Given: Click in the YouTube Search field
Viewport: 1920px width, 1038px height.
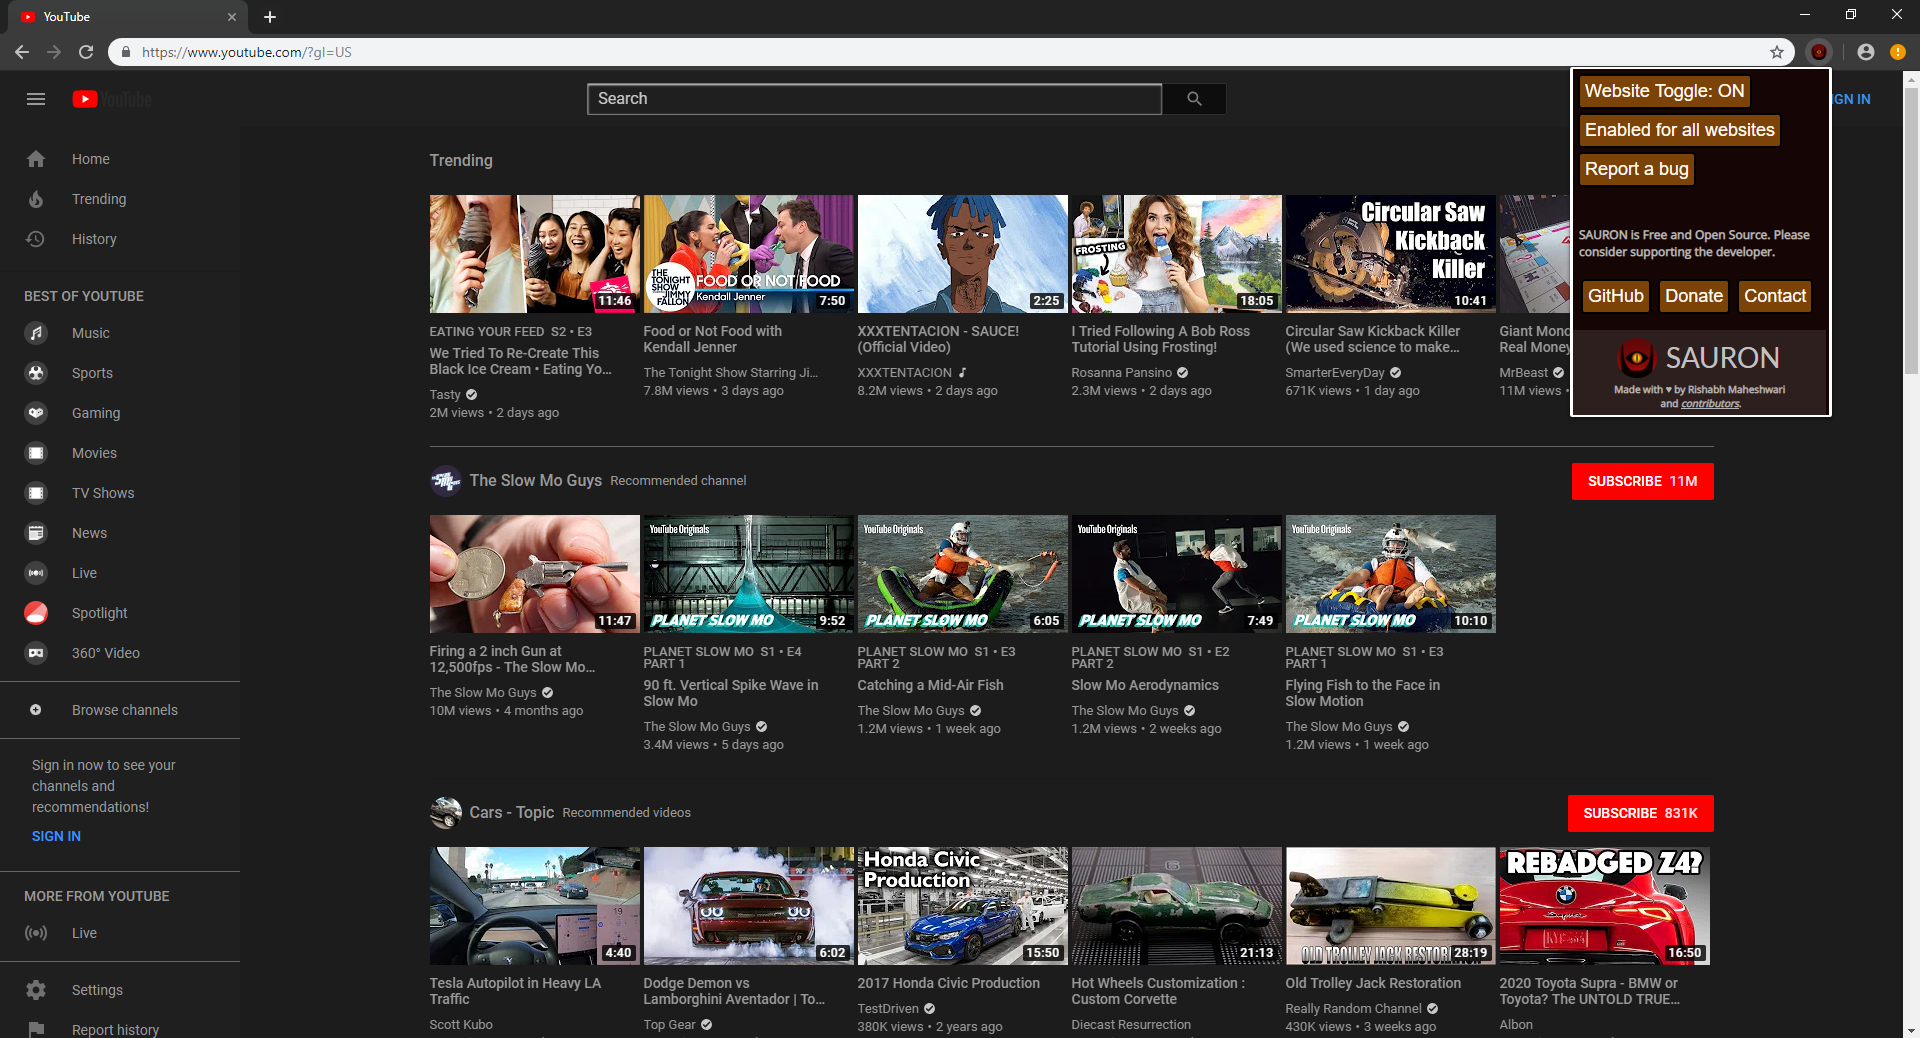Looking at the screenshot, I should (875, 99).
